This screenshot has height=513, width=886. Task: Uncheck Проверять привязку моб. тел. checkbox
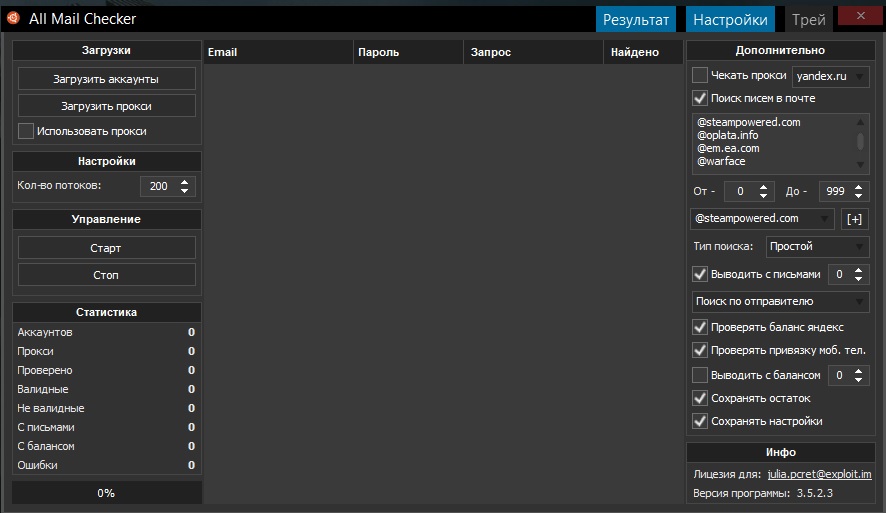coord(700,350)
